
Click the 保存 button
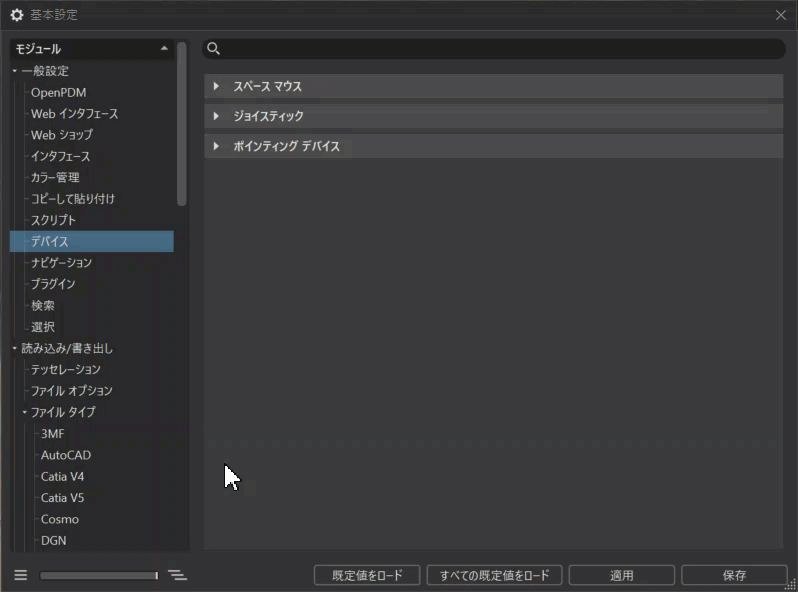tap(734, 575)
